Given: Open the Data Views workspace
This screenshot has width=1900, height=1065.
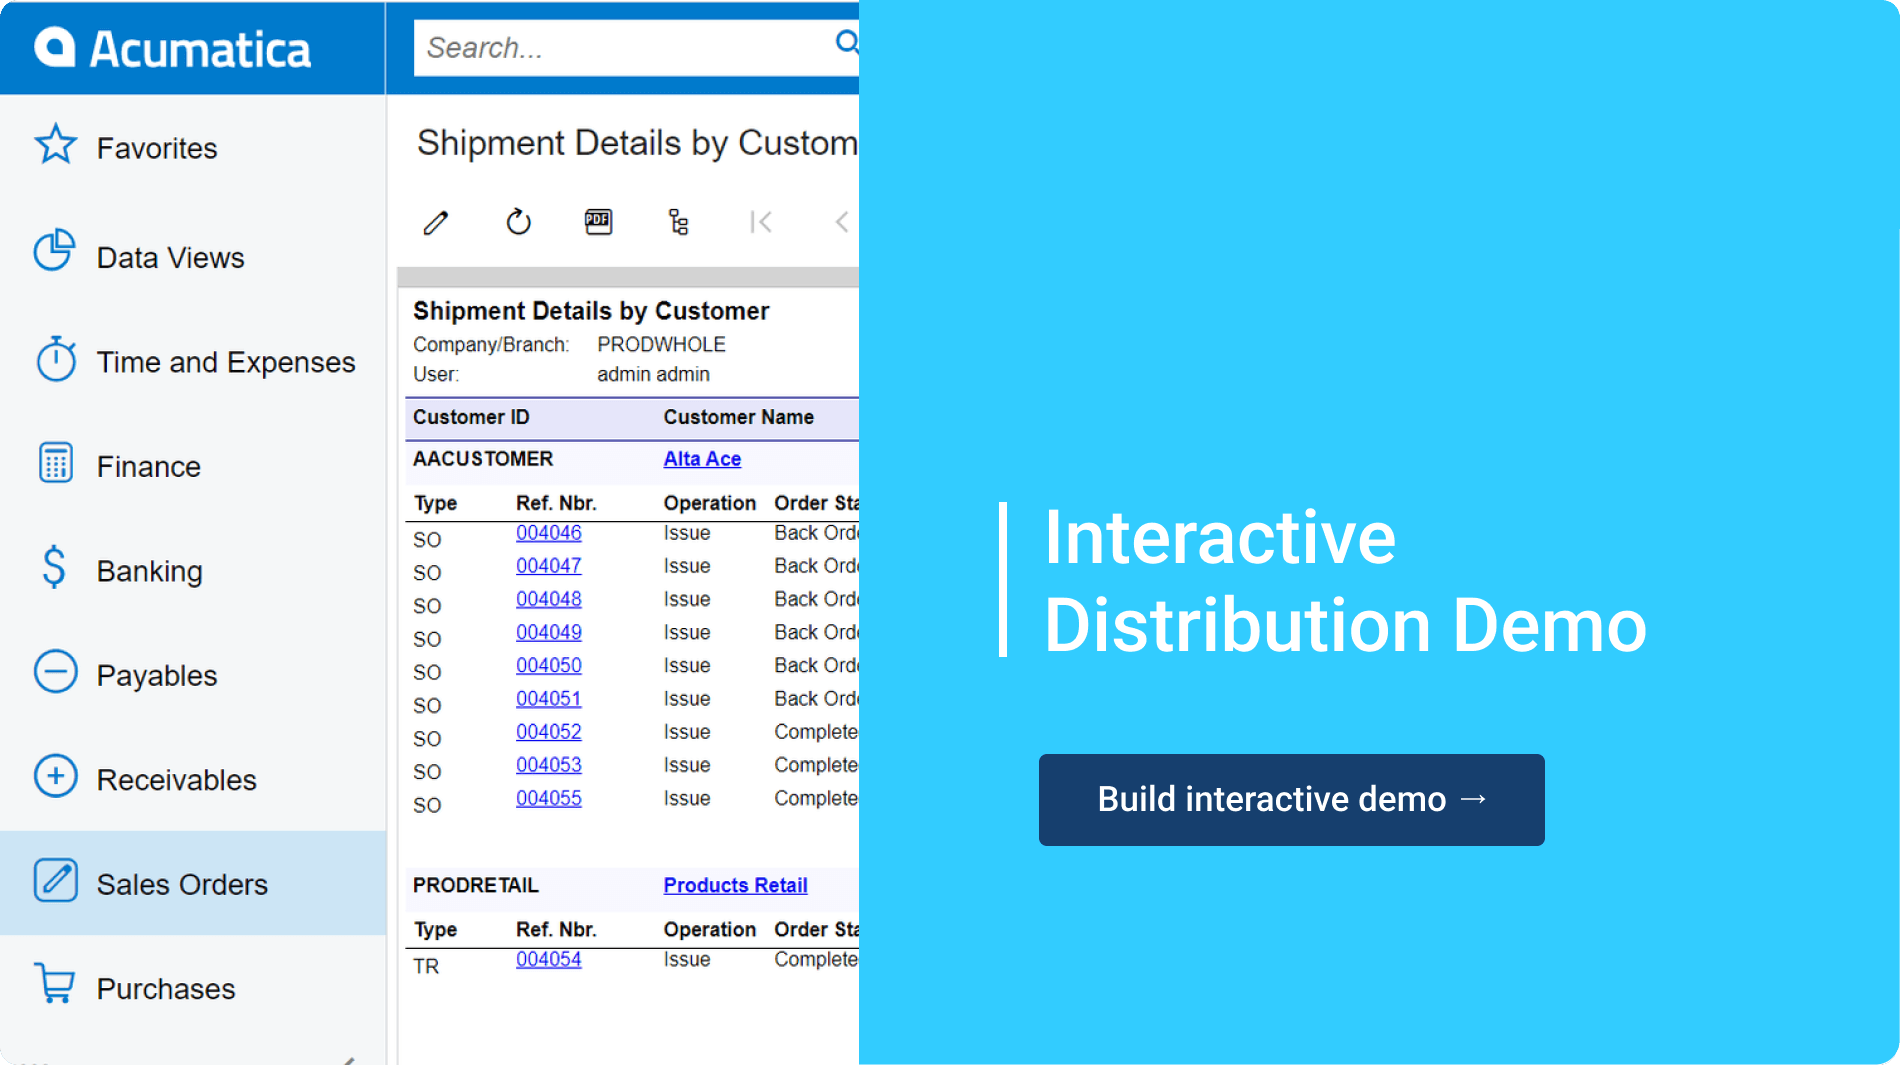Looking at the screenshot, I should point(170,258).
